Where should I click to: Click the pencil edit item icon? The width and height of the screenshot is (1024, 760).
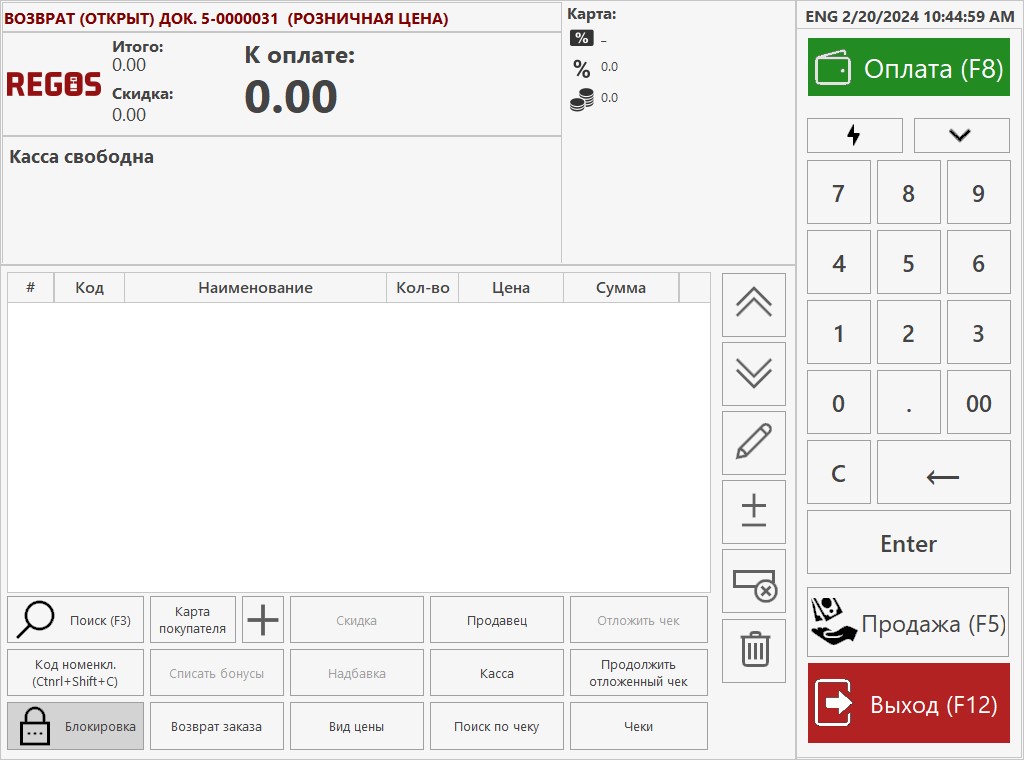tap(753, 443)
